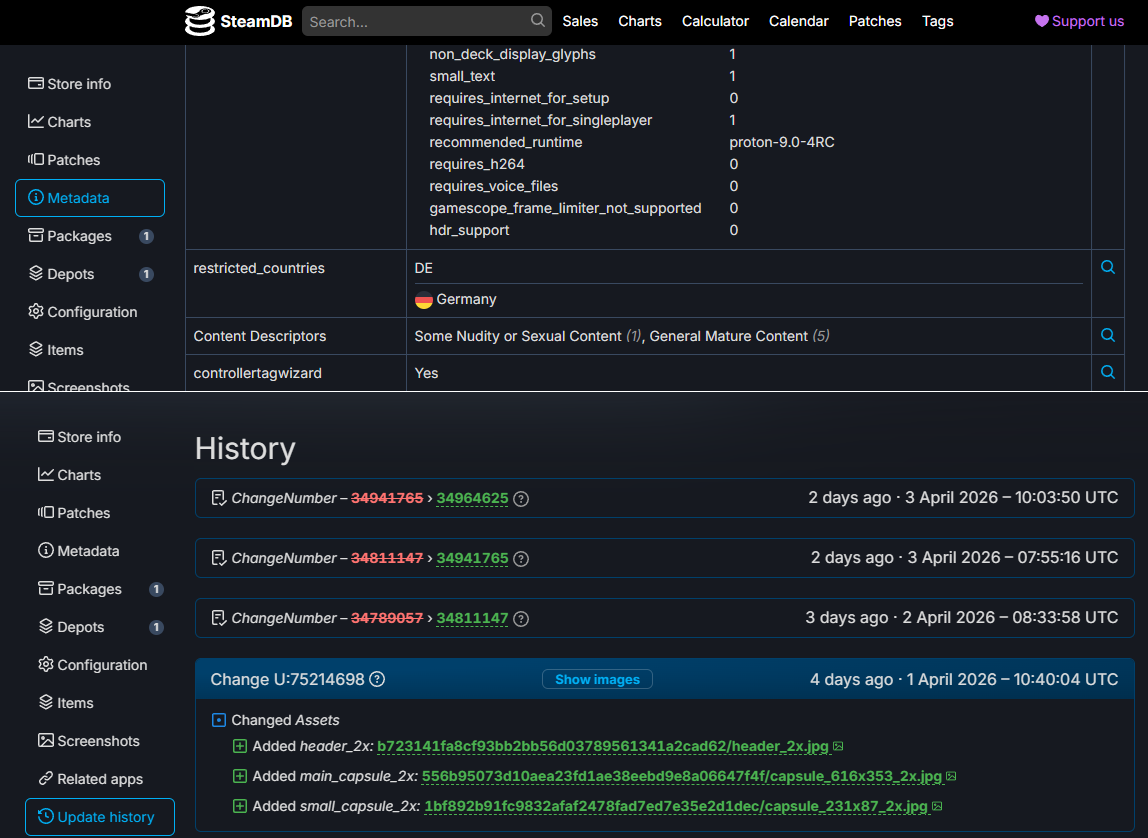This screenshot has width=1148, height=838.
Task: Click image icon after header_2x.jpg link
Action: coord(838,746)
